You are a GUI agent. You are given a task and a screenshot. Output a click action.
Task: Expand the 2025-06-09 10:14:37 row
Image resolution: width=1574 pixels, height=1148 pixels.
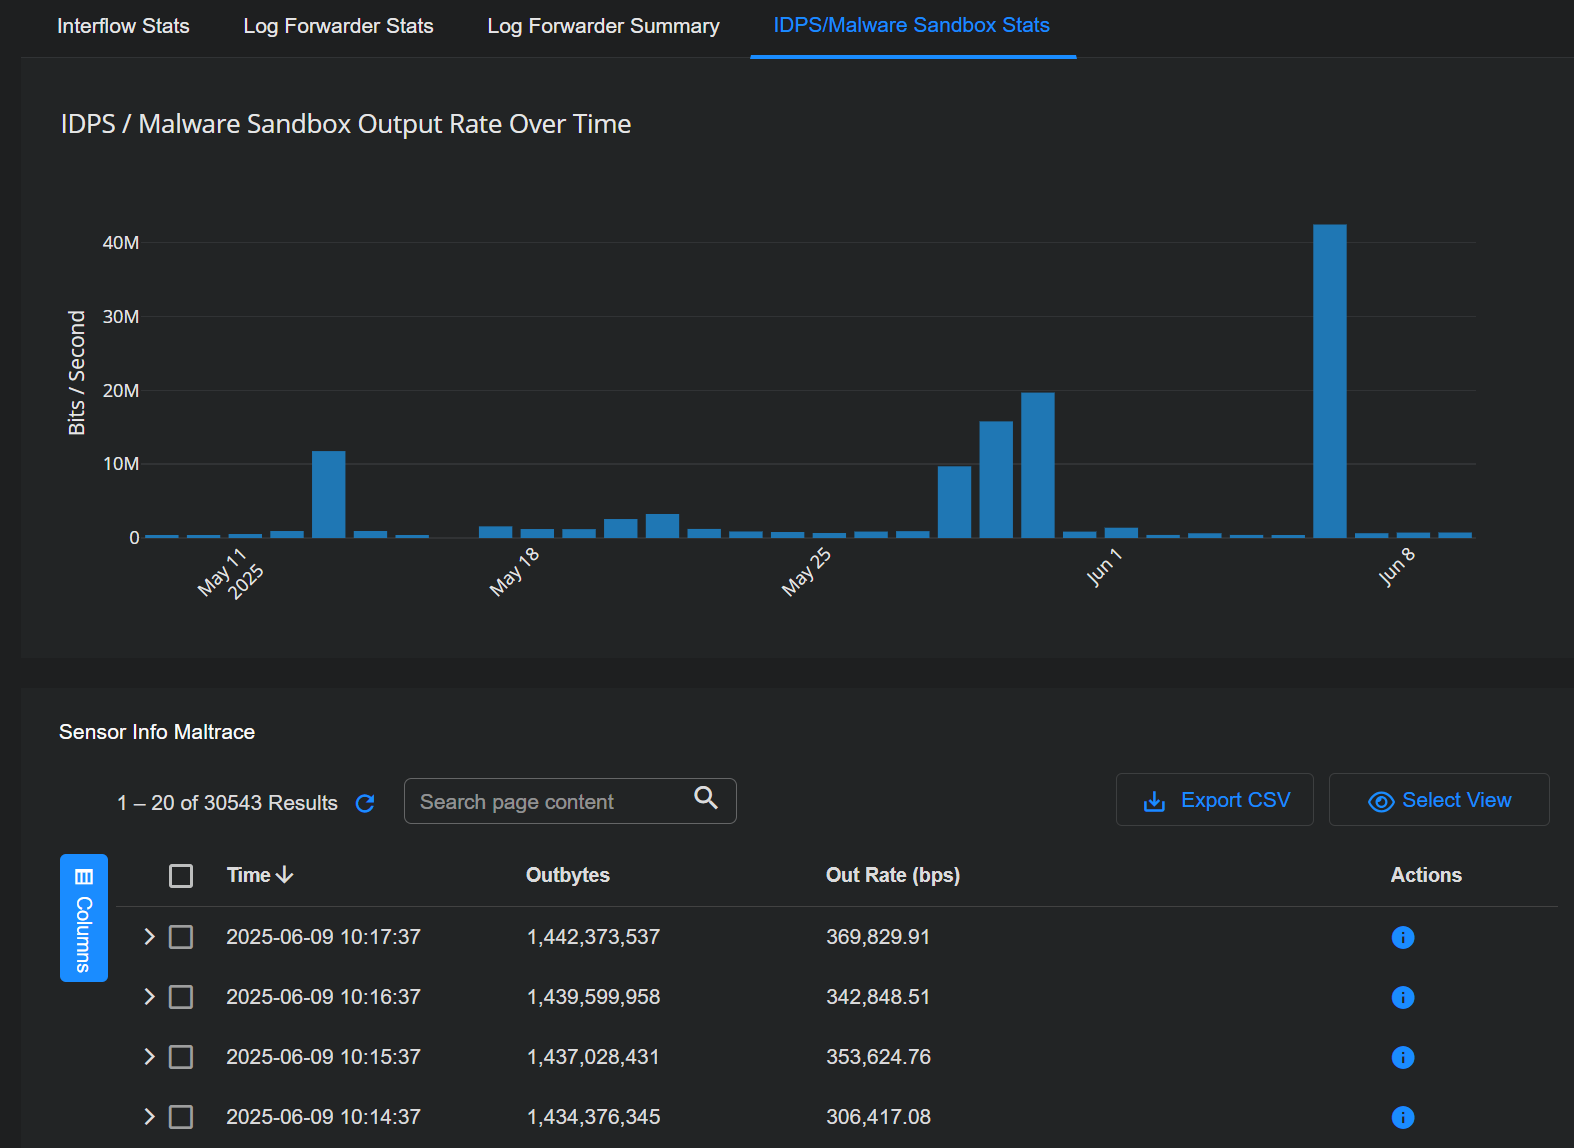tap(149, 1117)
